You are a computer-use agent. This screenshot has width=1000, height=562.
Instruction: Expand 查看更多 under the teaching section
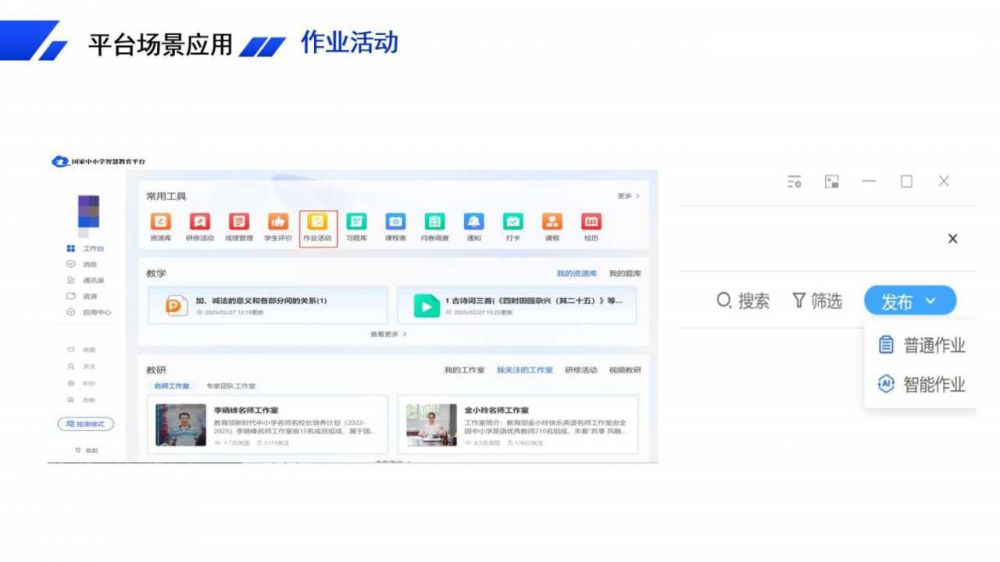click(389, 334)
